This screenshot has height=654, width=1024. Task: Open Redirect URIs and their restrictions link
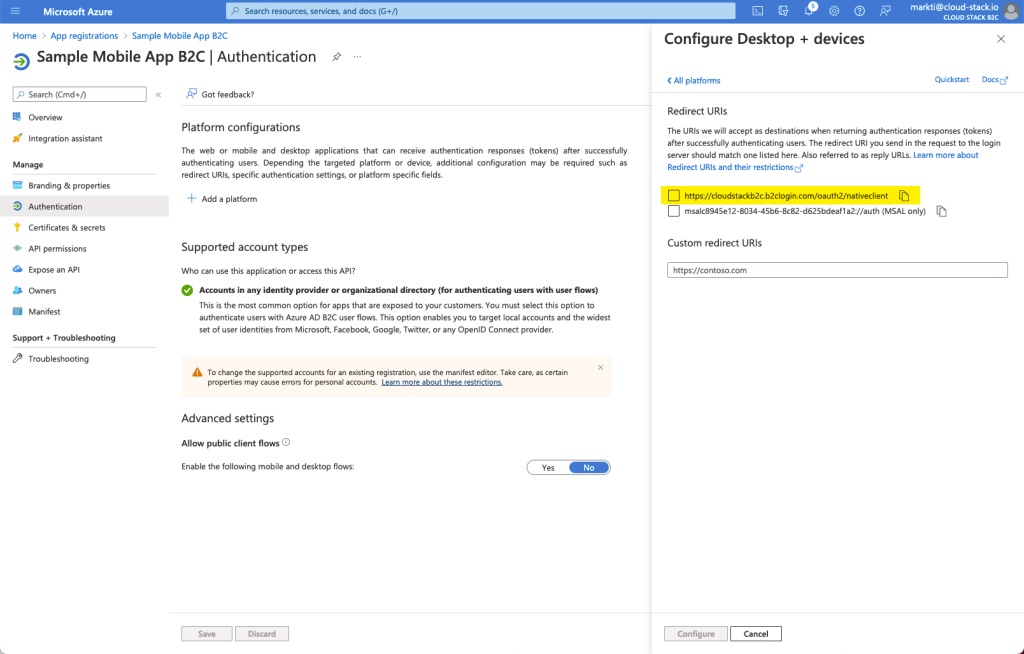pyautogui.click(x=734, y=167)
